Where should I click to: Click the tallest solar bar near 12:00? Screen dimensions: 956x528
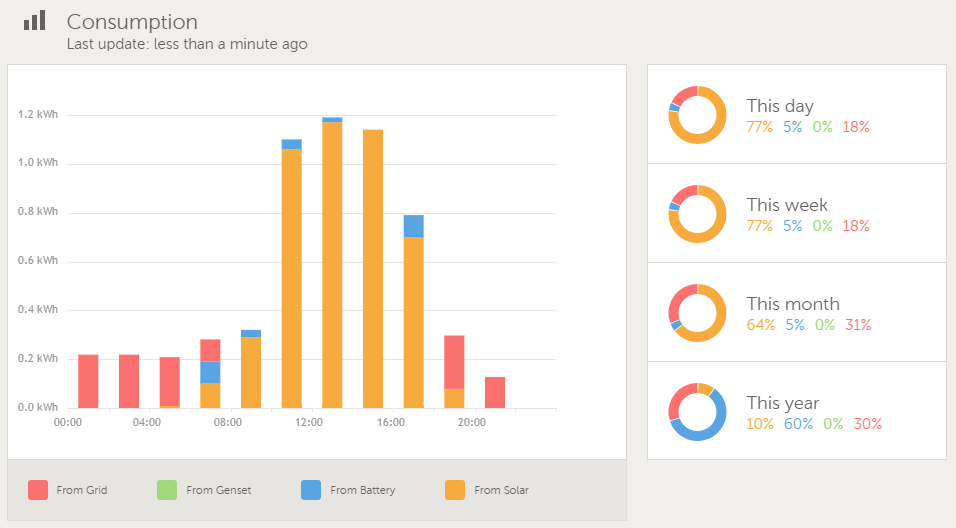tap(332, 265)
